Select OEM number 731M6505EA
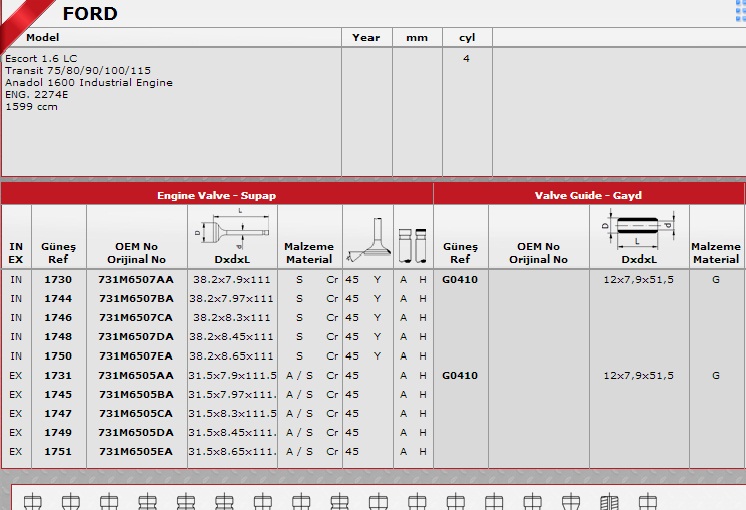This screenshot has height=510, width=746. 136,452
